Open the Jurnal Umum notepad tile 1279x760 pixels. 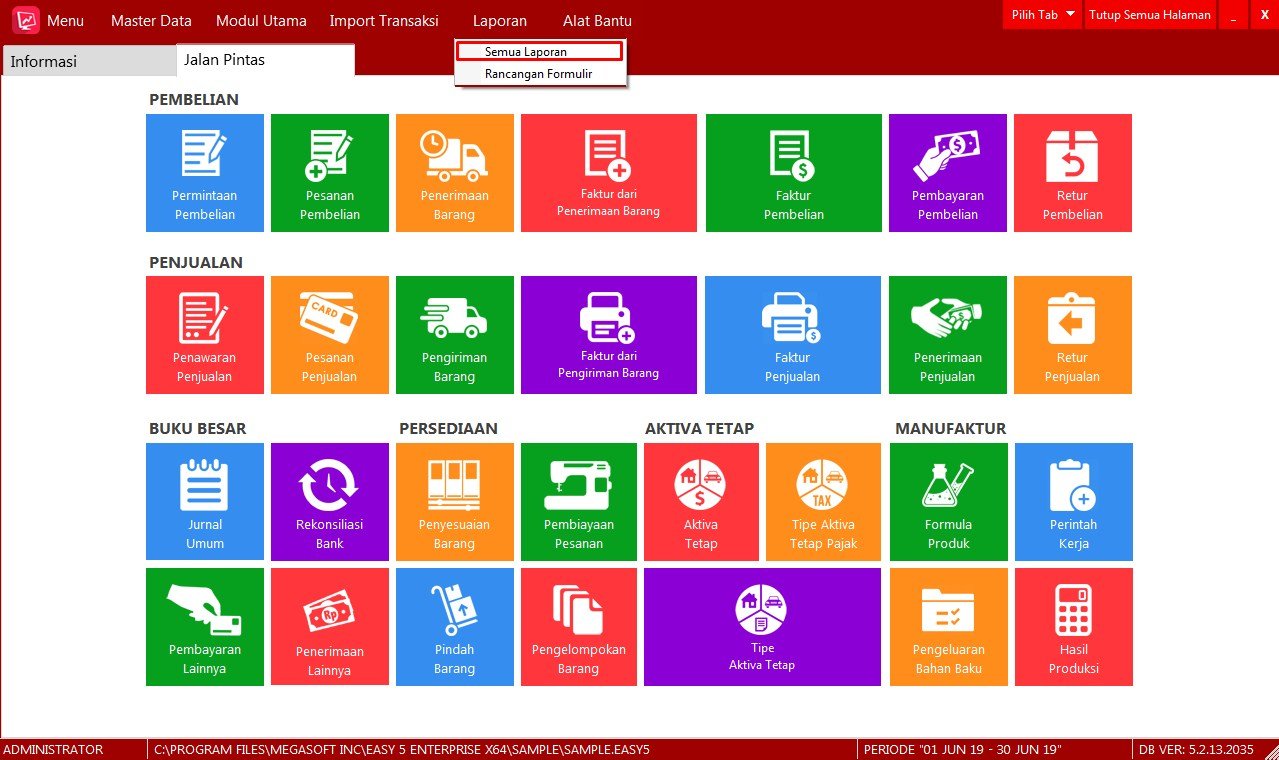pos(205,502)
